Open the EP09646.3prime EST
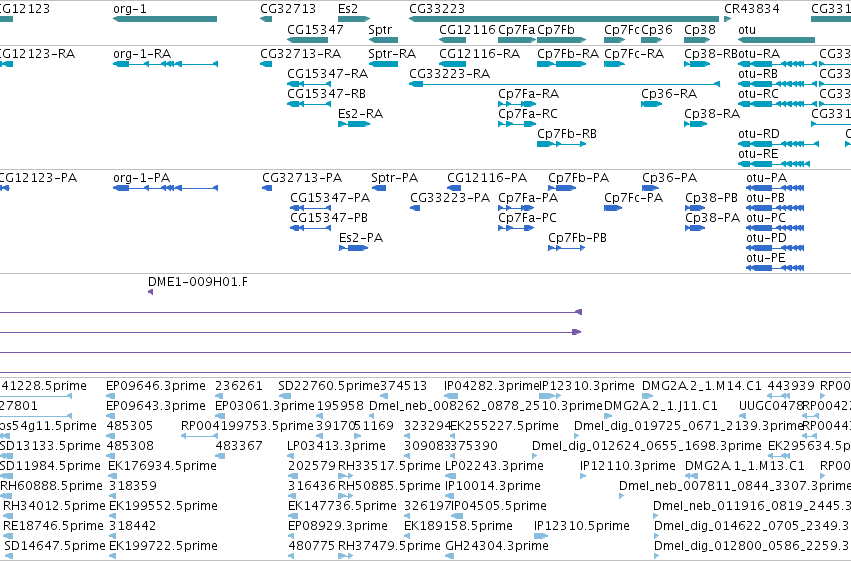This screenshot has width=851, height=561. point(111,397)
